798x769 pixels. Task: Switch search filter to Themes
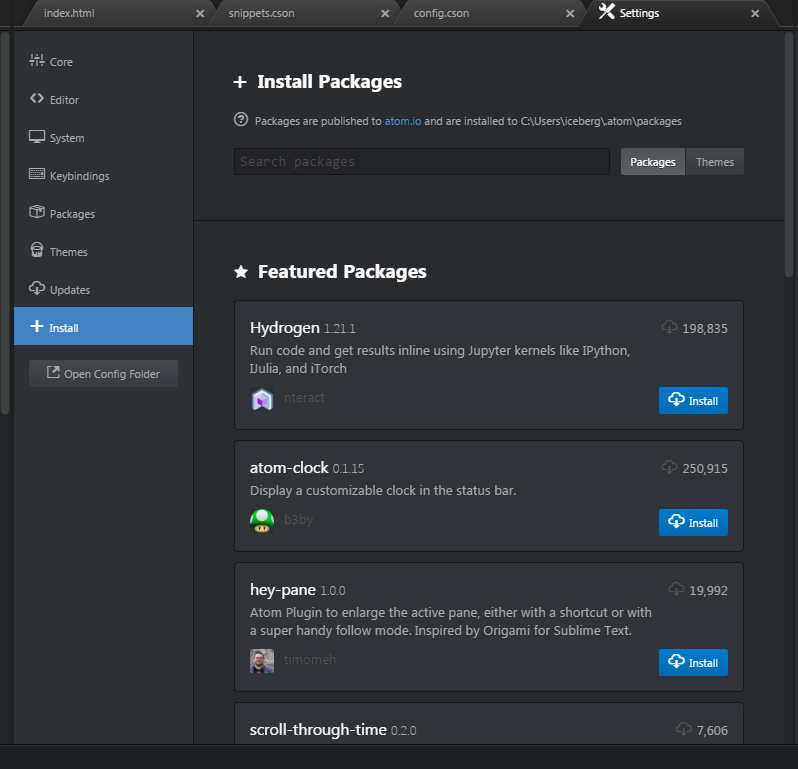(x=714, y=162)
